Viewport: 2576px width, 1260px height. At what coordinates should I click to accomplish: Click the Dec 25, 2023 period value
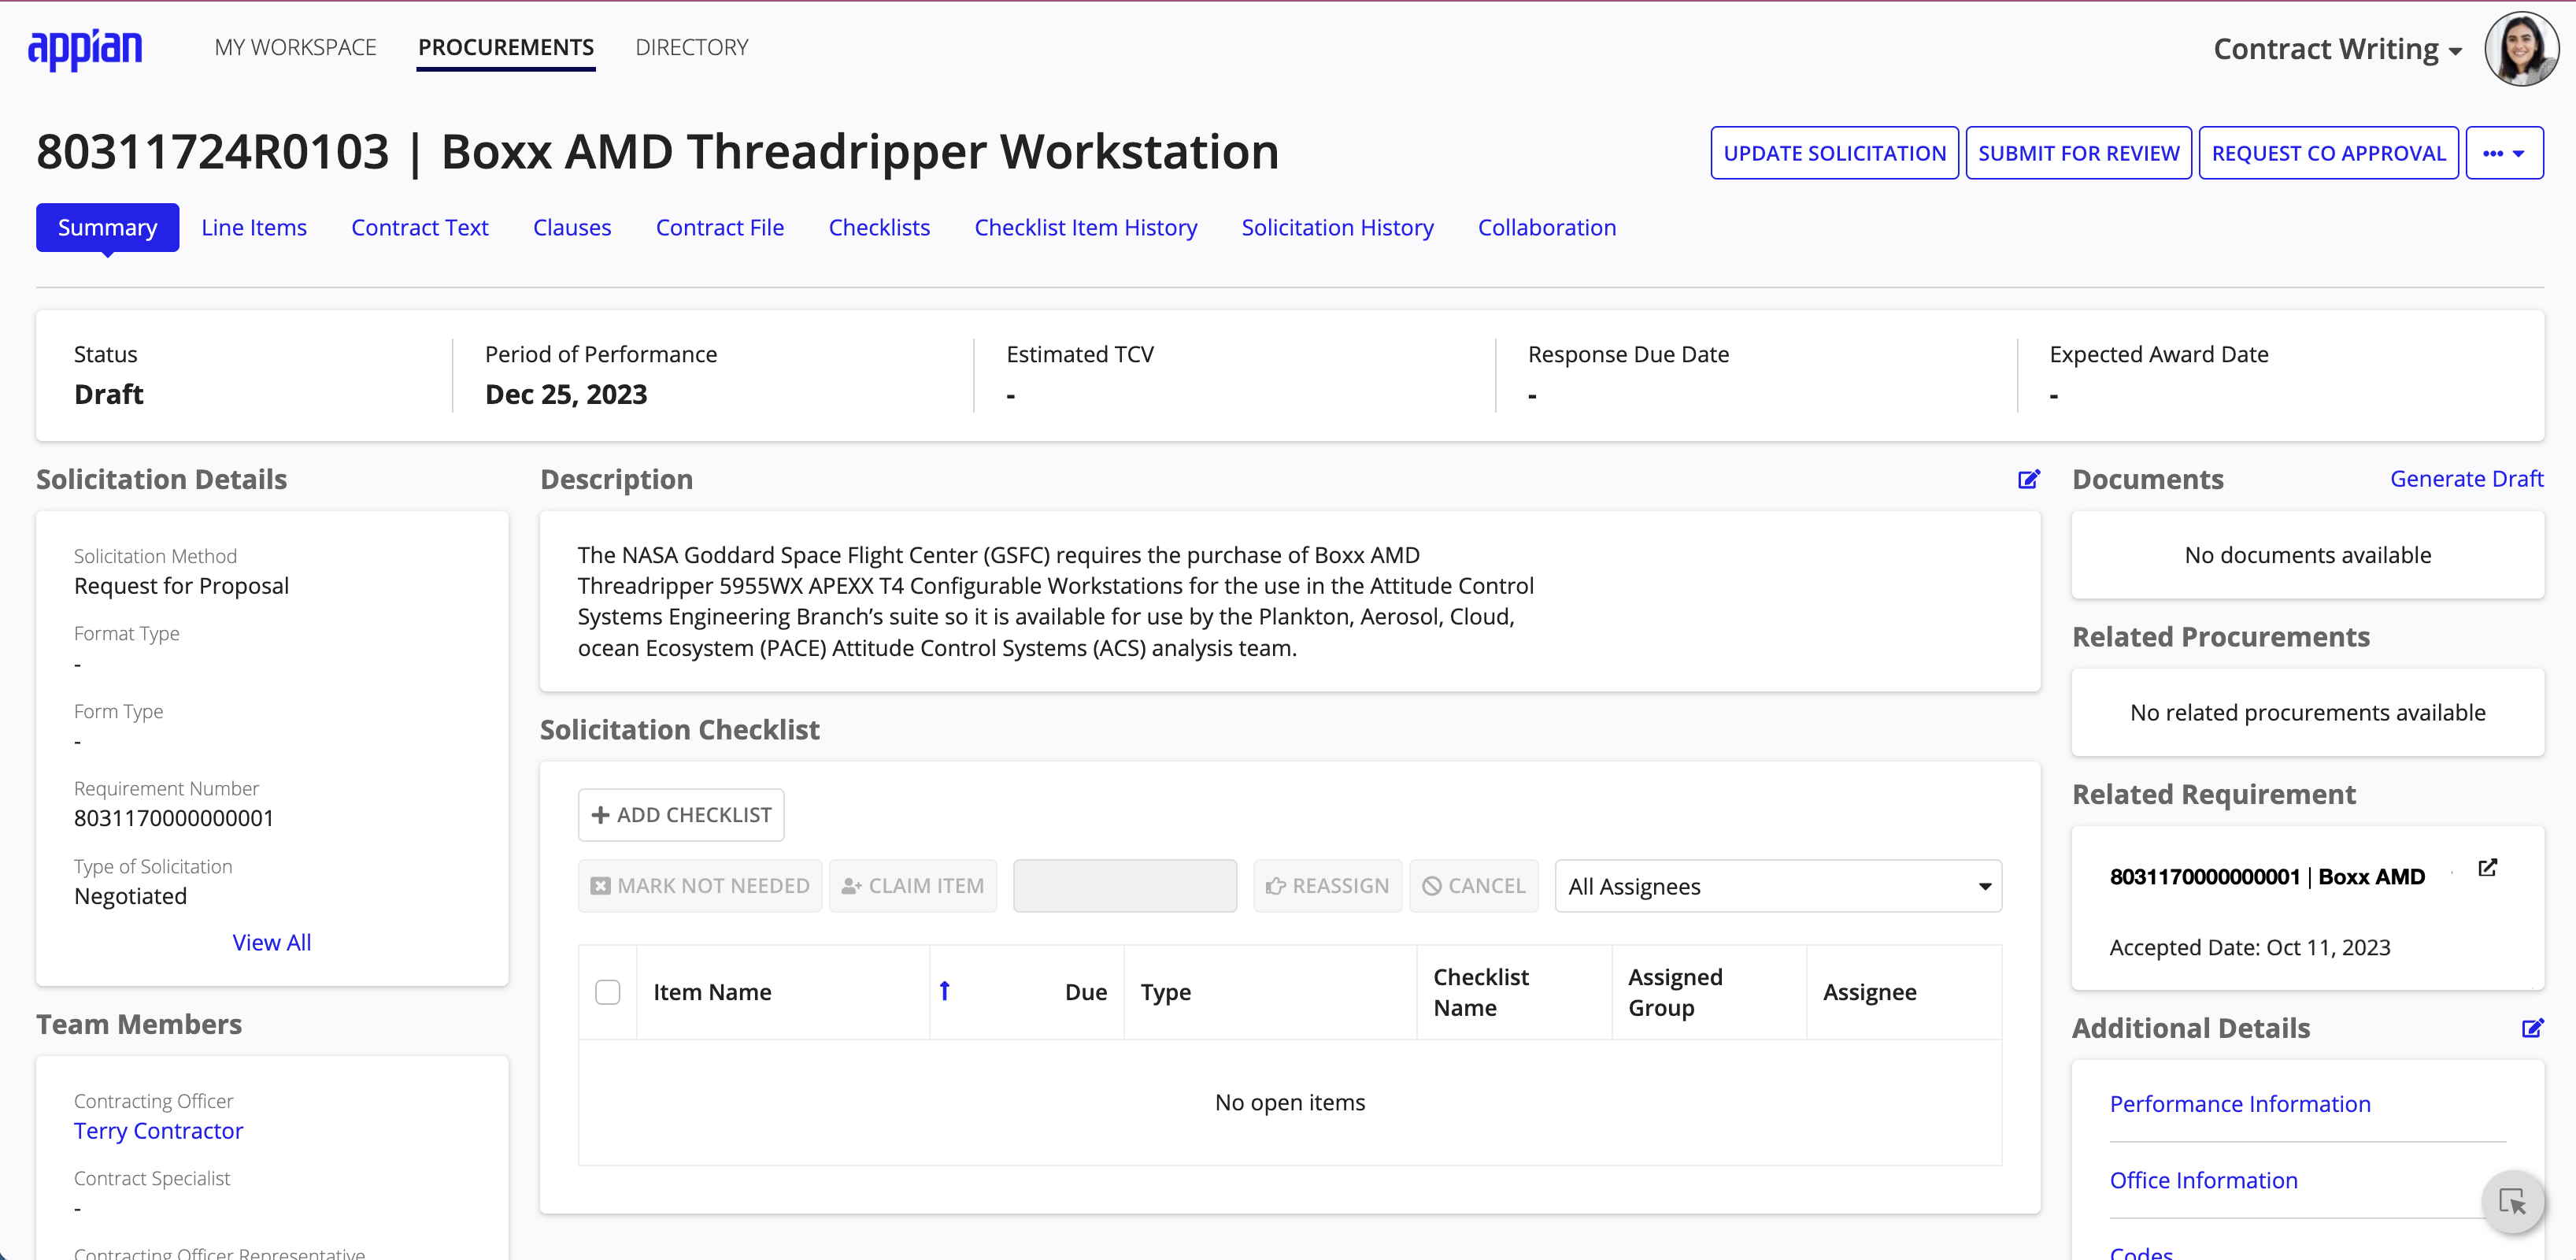(x=566, y=395)
